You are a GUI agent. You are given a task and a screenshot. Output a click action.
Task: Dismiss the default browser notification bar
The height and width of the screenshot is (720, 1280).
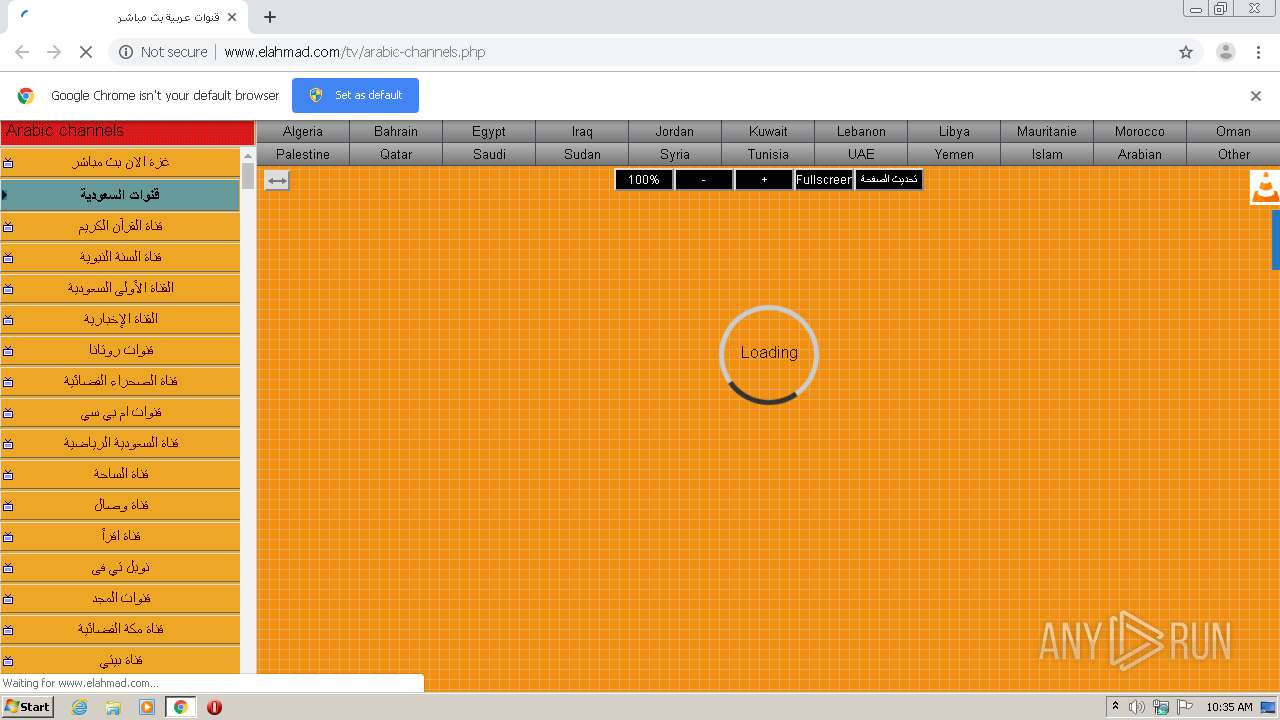coord(1256,96)
